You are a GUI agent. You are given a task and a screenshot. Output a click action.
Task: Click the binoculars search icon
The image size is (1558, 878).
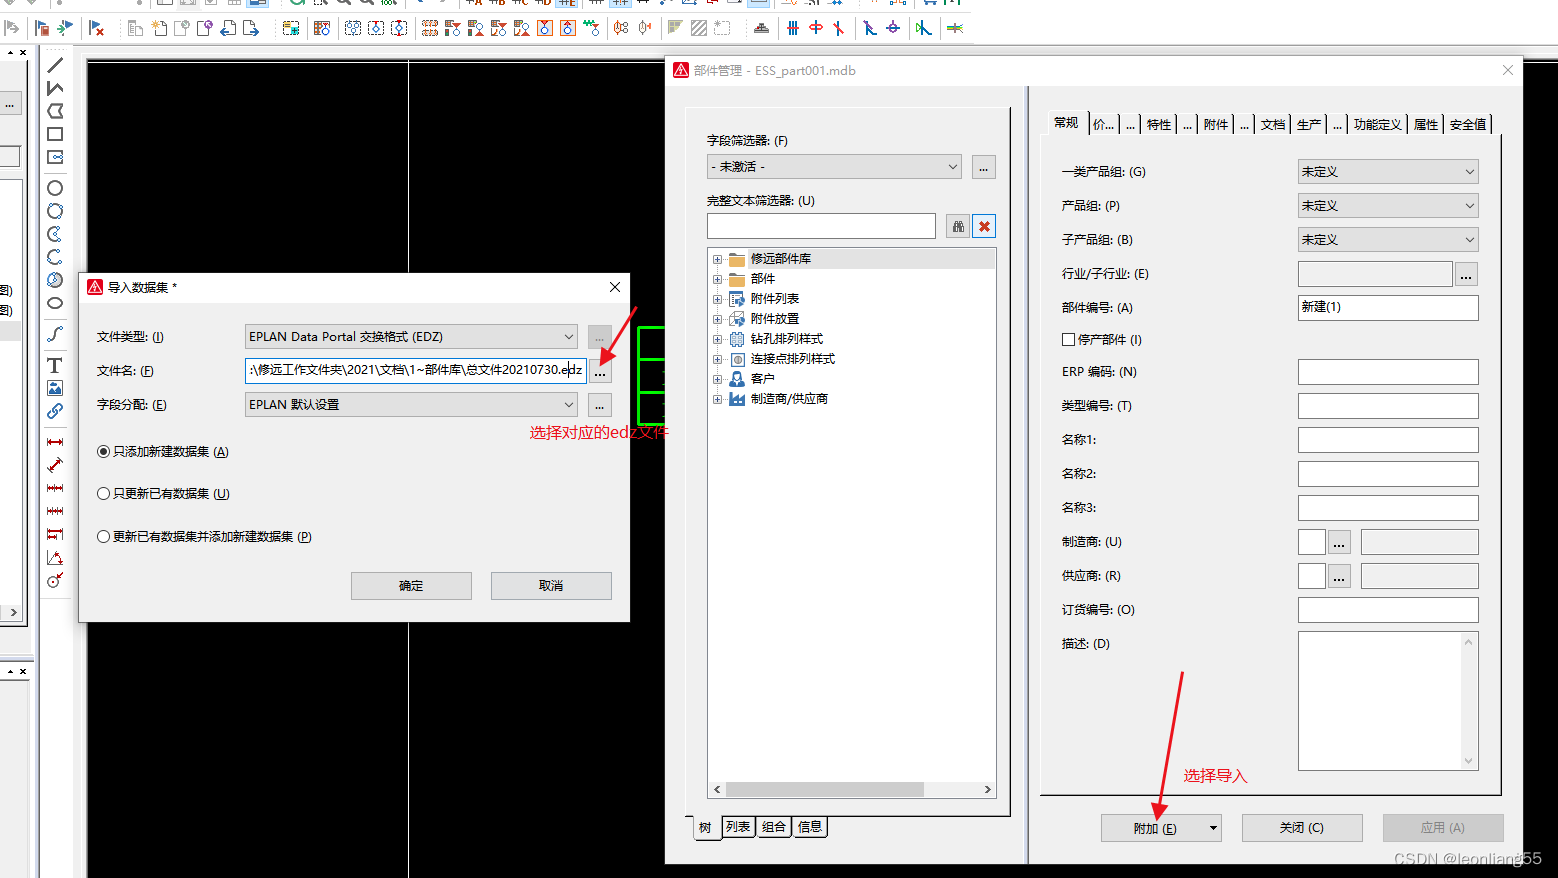(x=957, y=227)
